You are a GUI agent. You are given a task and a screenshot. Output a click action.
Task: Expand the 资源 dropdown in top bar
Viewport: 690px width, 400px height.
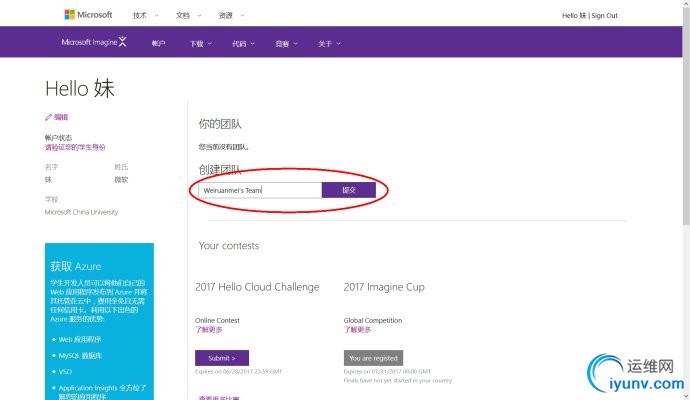(231, 15)
